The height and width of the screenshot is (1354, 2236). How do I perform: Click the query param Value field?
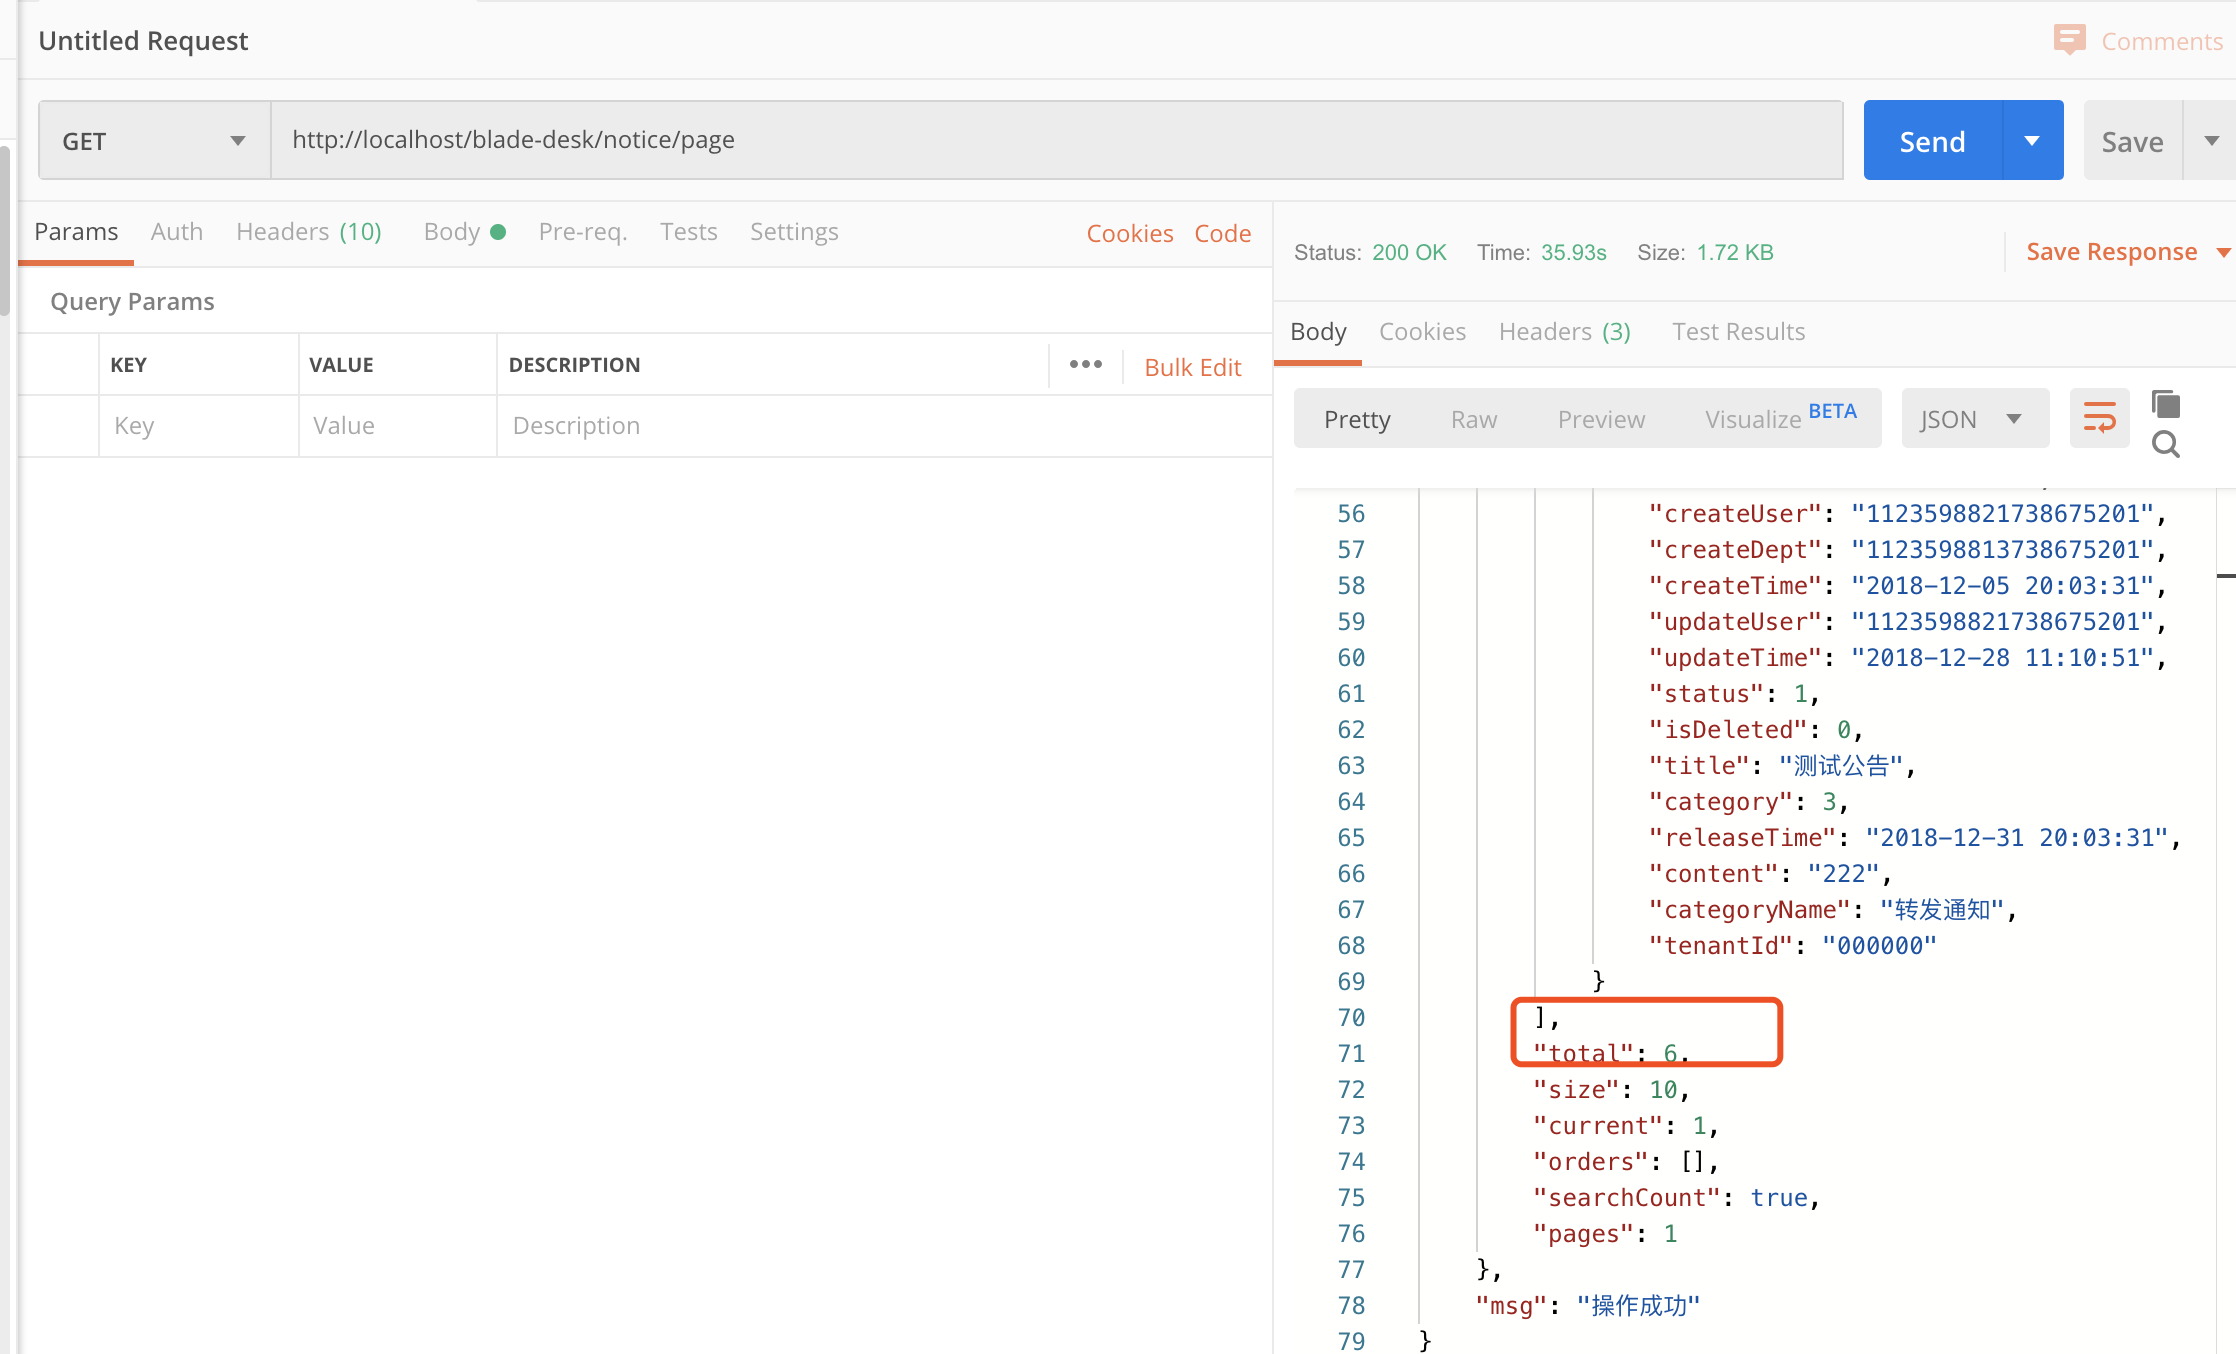click(397, 426)
